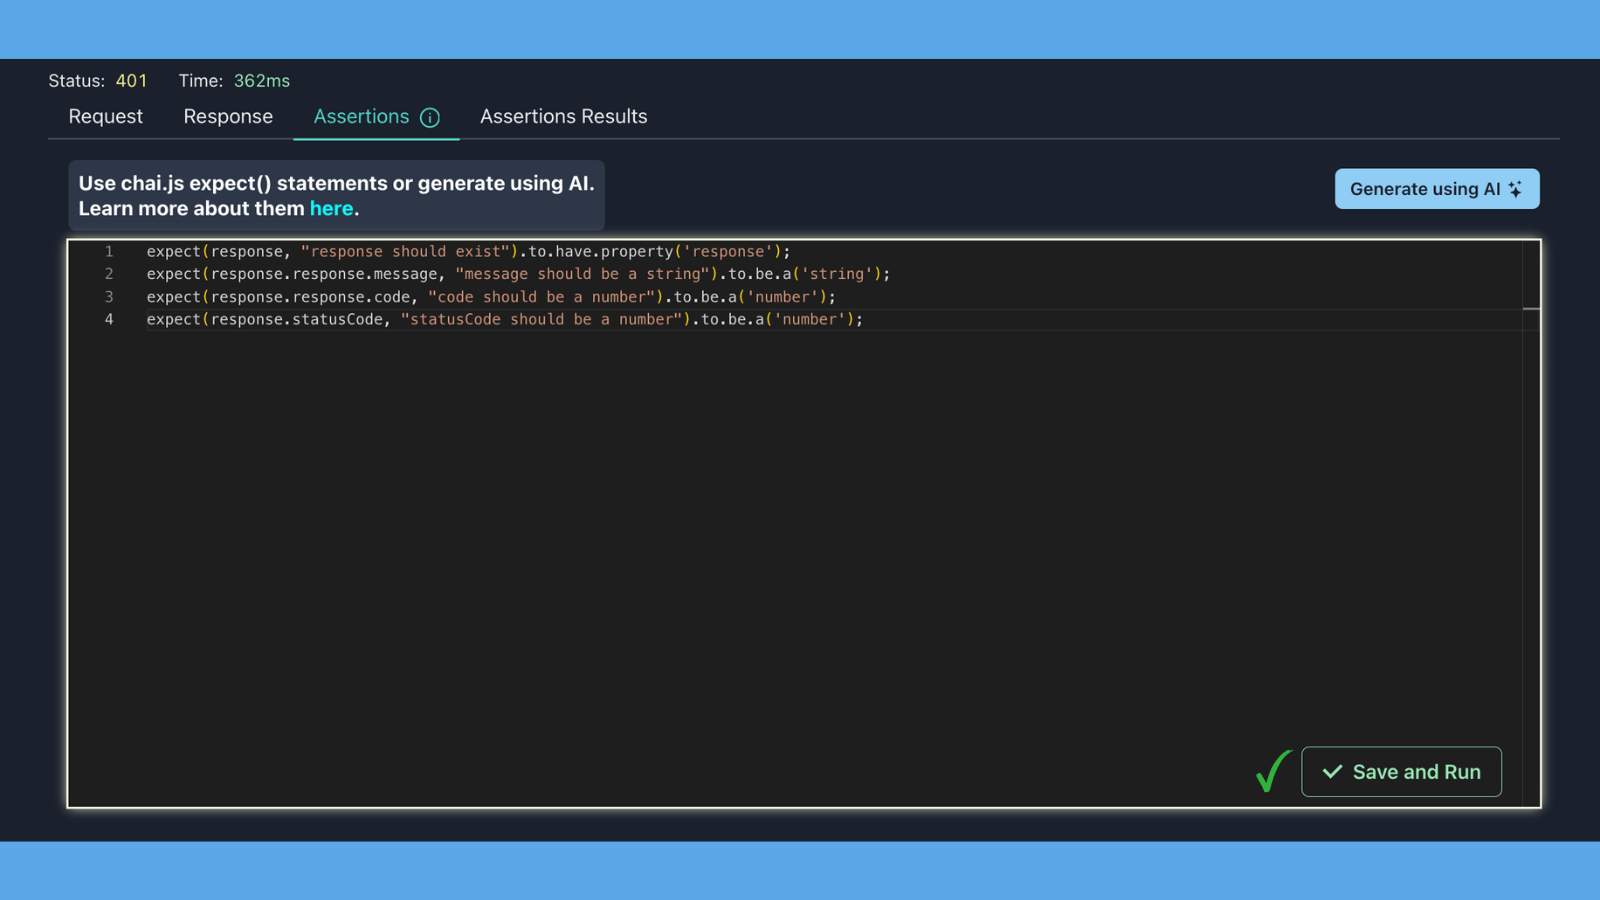Open the Request tab
Image resolution: width=1600 pixels, height=900 pixels.
coord(106,116)
